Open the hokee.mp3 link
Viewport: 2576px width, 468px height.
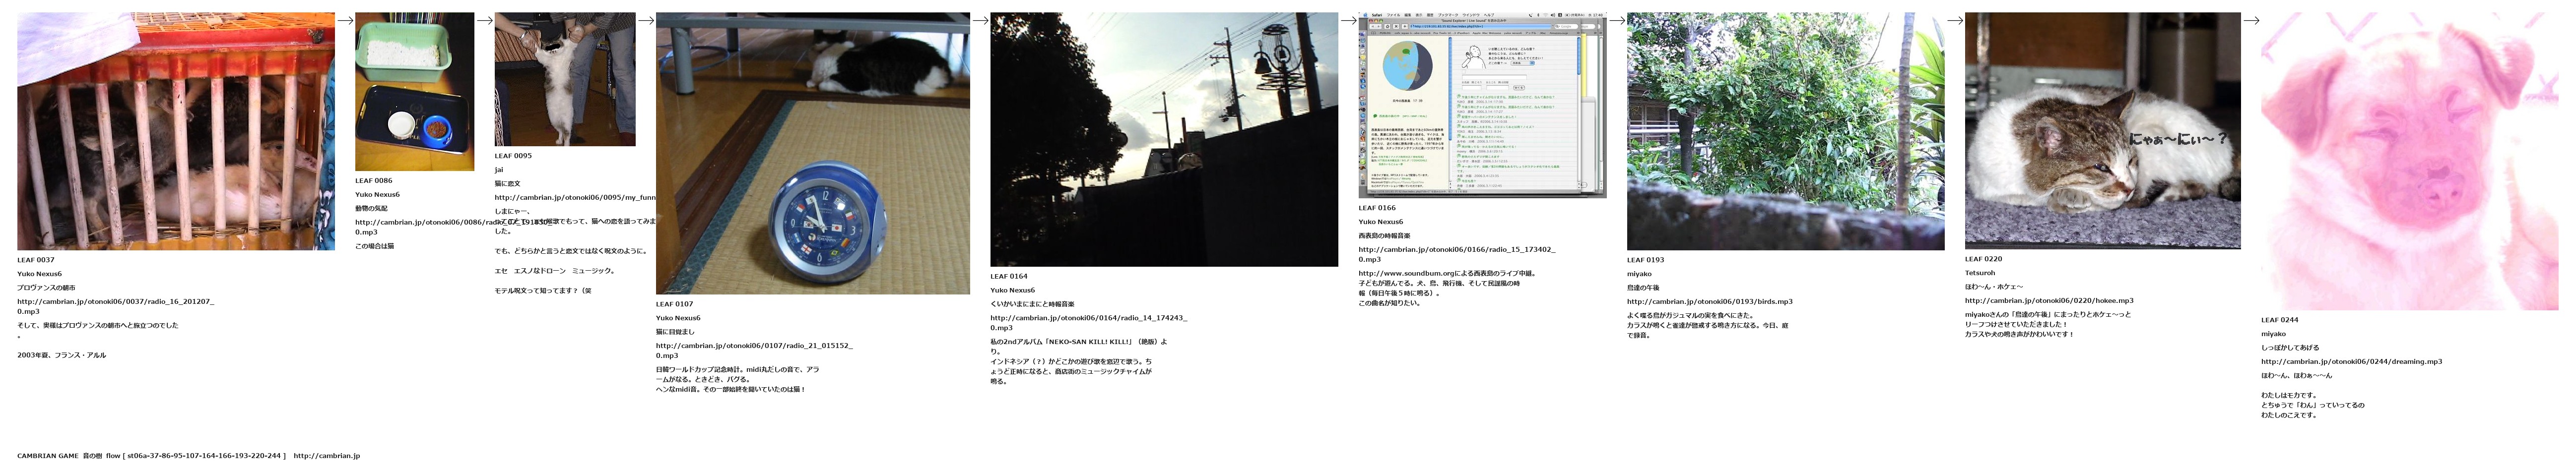click(x=2049, y=300)
